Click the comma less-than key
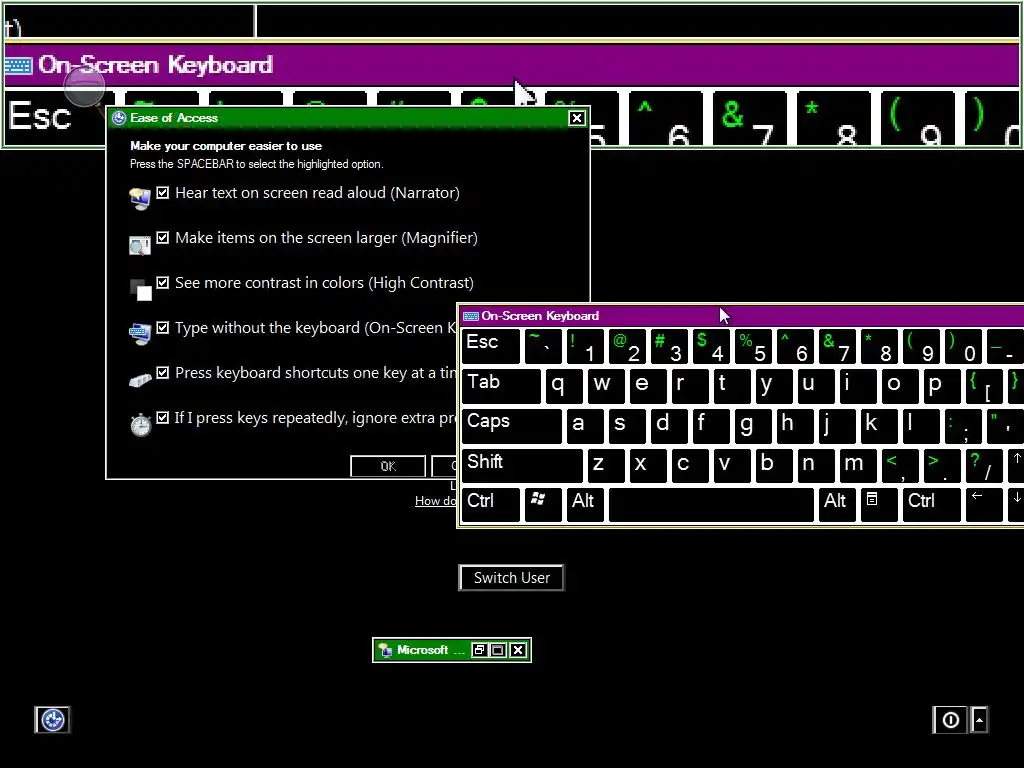This screenshot has height=768, width=1024. [x=900, y=466]
